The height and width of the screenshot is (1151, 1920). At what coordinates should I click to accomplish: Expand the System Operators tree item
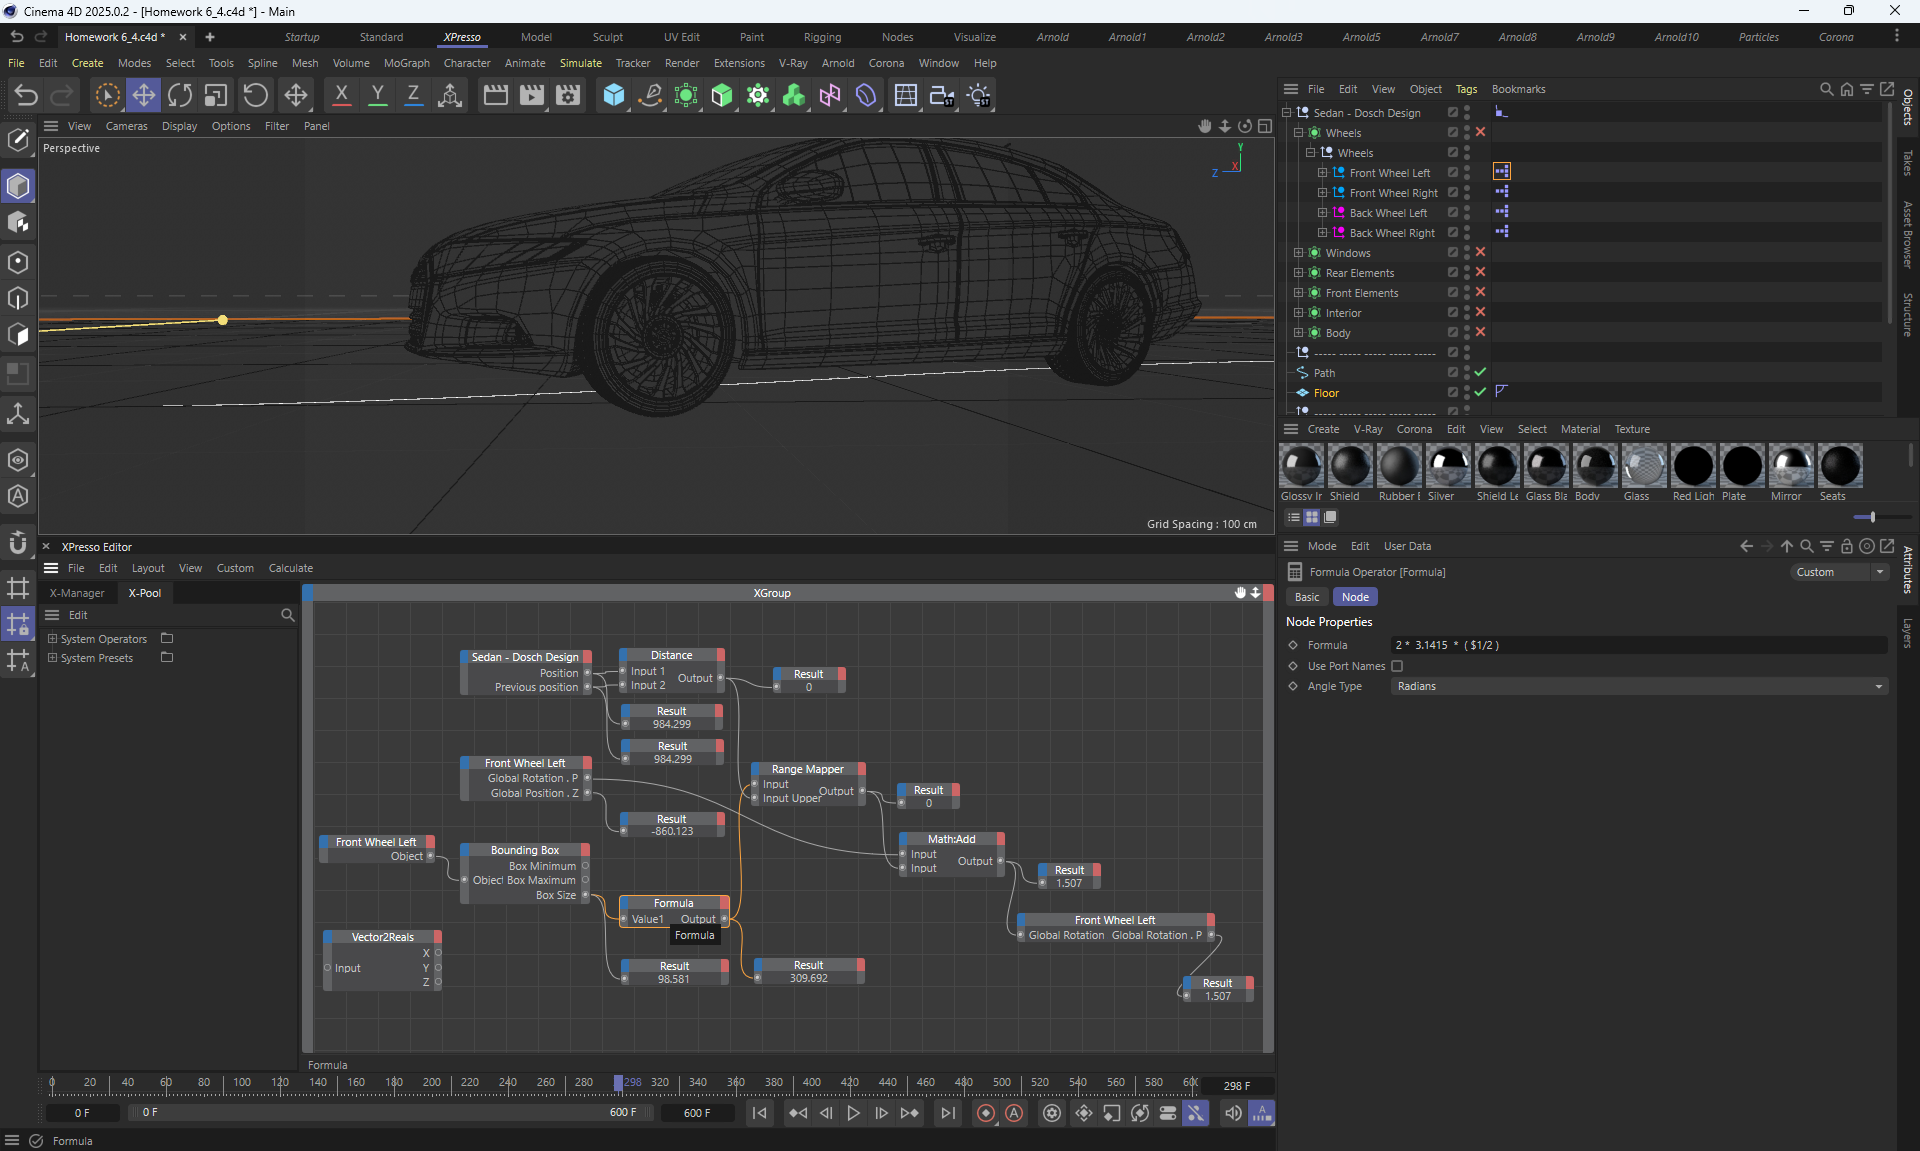53,638
